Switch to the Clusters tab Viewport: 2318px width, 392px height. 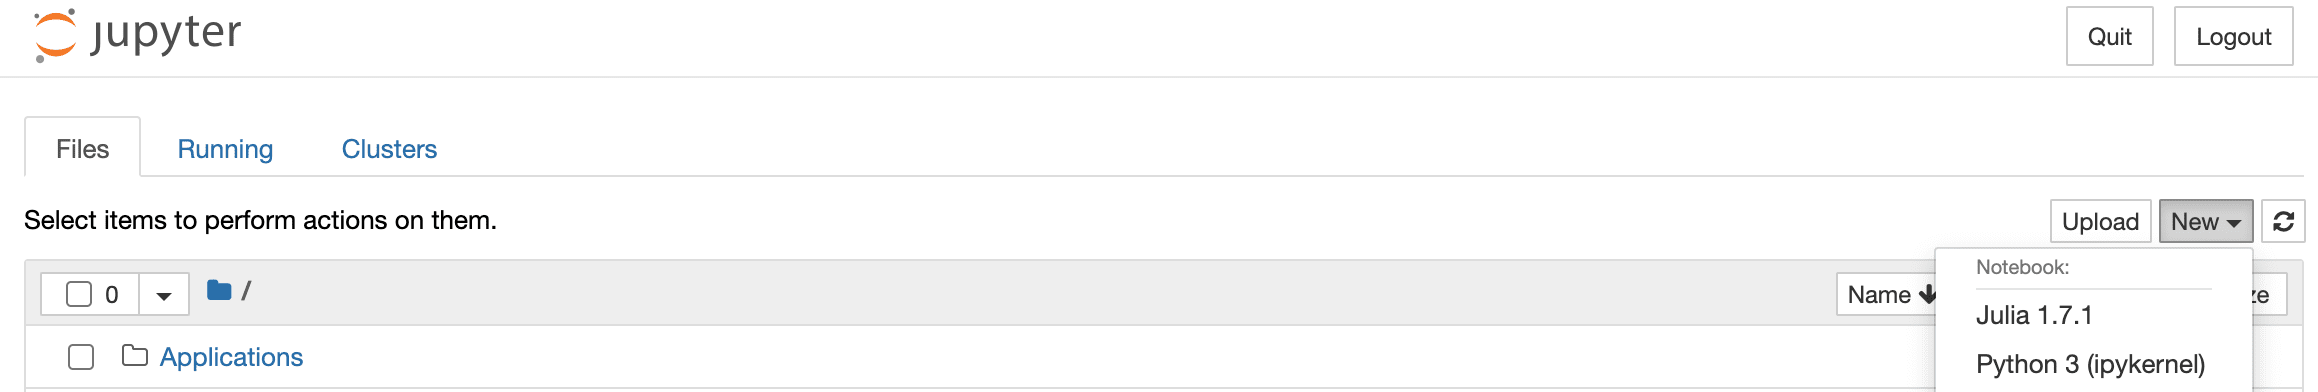(389, 149)
